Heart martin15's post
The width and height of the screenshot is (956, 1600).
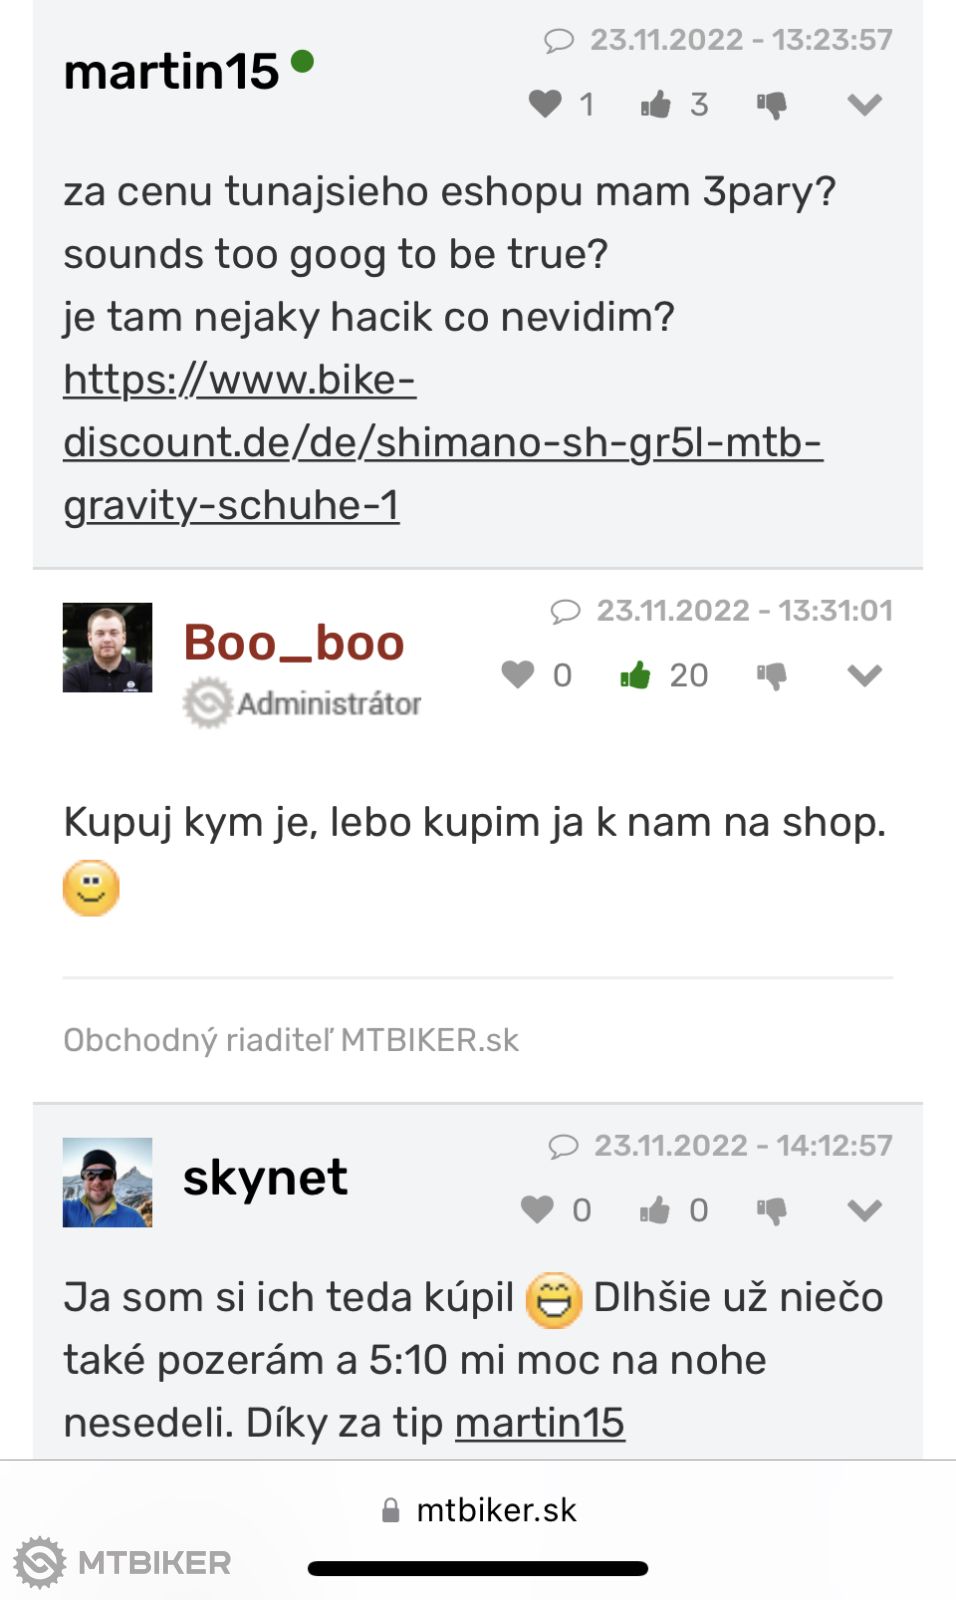[x=545, y=104]
